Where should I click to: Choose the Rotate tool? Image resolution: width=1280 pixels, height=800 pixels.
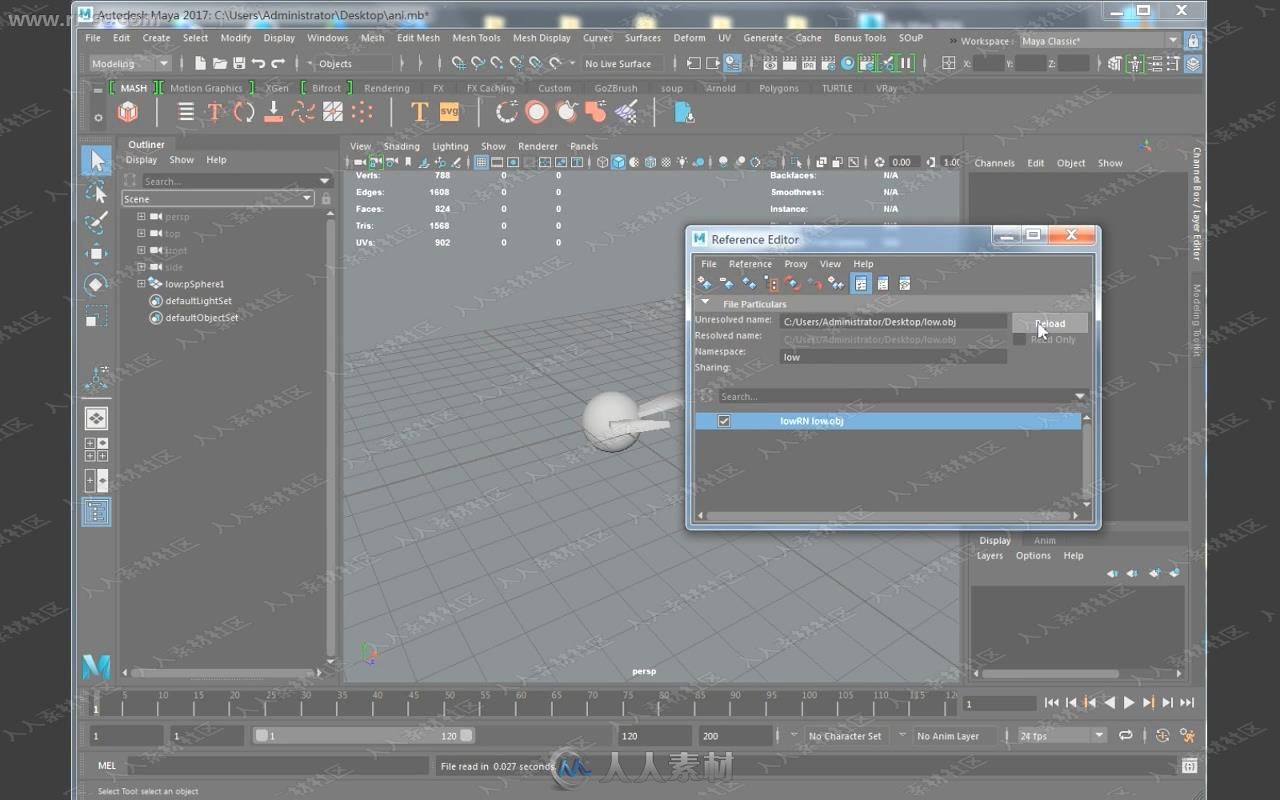[x=96, y=285]
